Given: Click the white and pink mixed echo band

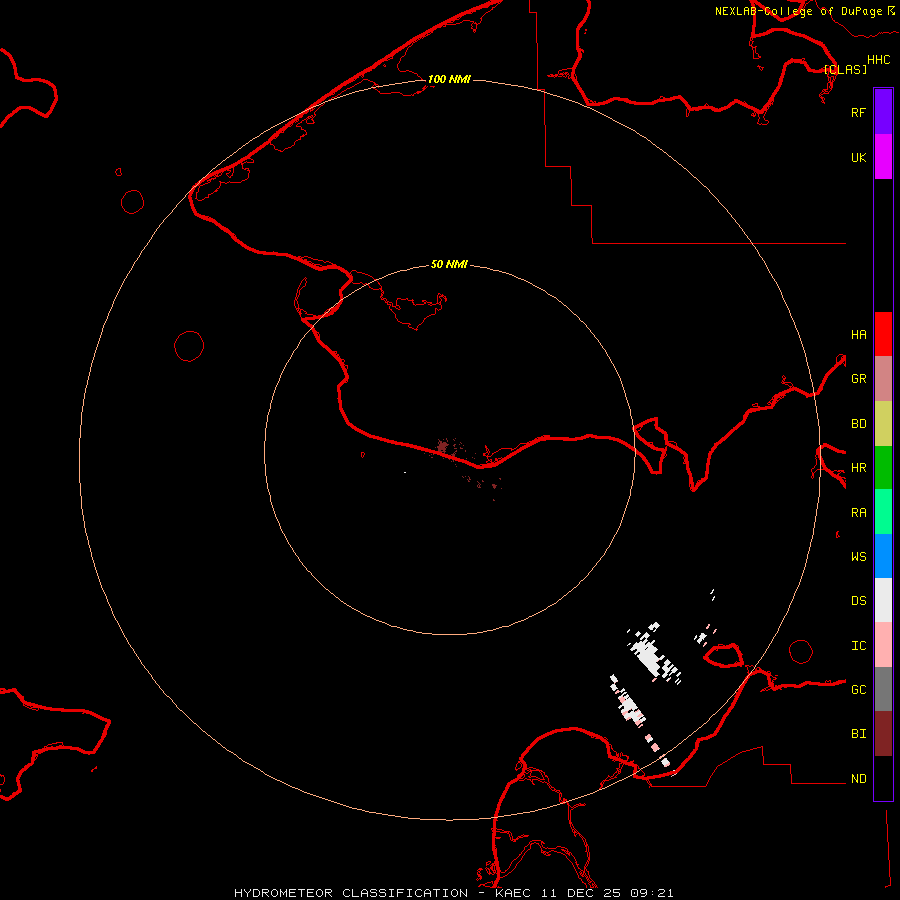Looking at the screenshot, I should click(630, 706).
